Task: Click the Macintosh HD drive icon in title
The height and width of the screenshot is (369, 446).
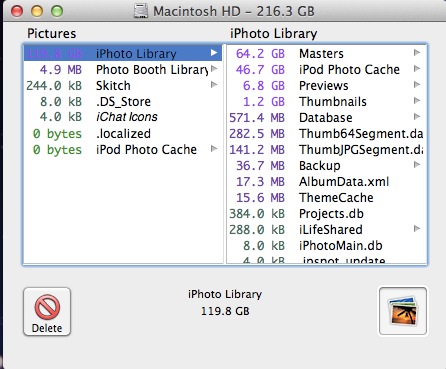Action: [141, 11]
